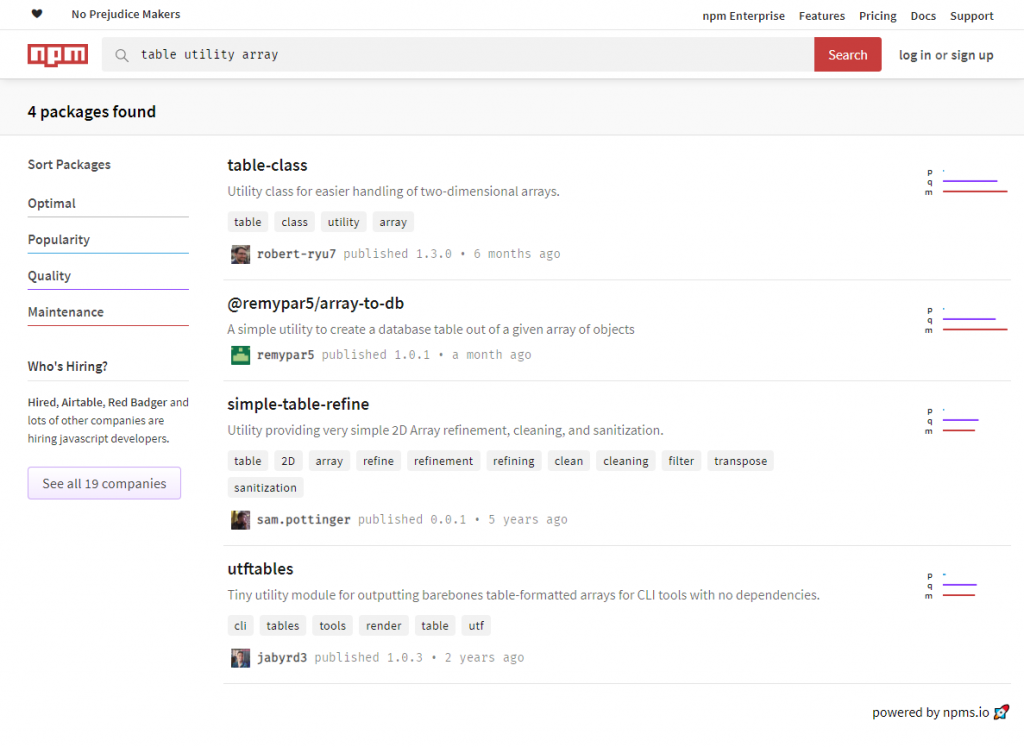Open npm Enterprise menu item
The width and height of the screenshot is (1024, 747).
coord(743,16)
